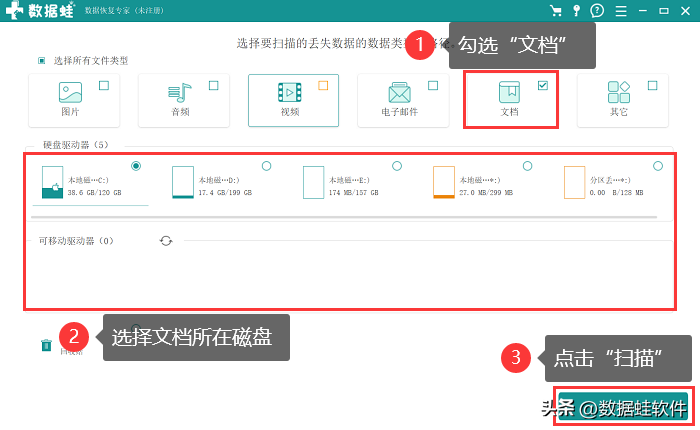700x430 pixels.
Task: Enable the 视频 video checkbox
Action: pos(323,86)
